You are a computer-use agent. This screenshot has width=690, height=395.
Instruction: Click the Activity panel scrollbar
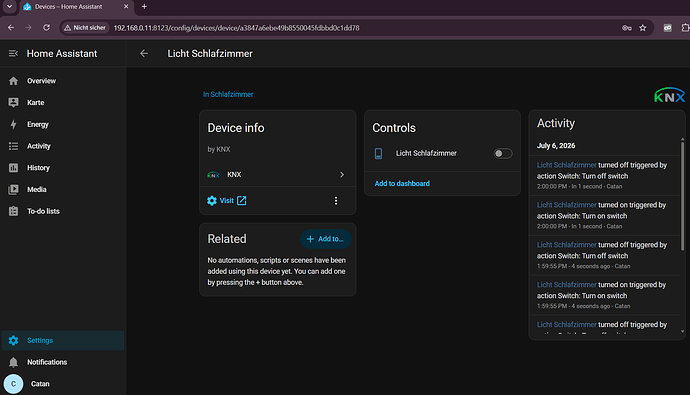pyautogui.click(x=683, y=196)
